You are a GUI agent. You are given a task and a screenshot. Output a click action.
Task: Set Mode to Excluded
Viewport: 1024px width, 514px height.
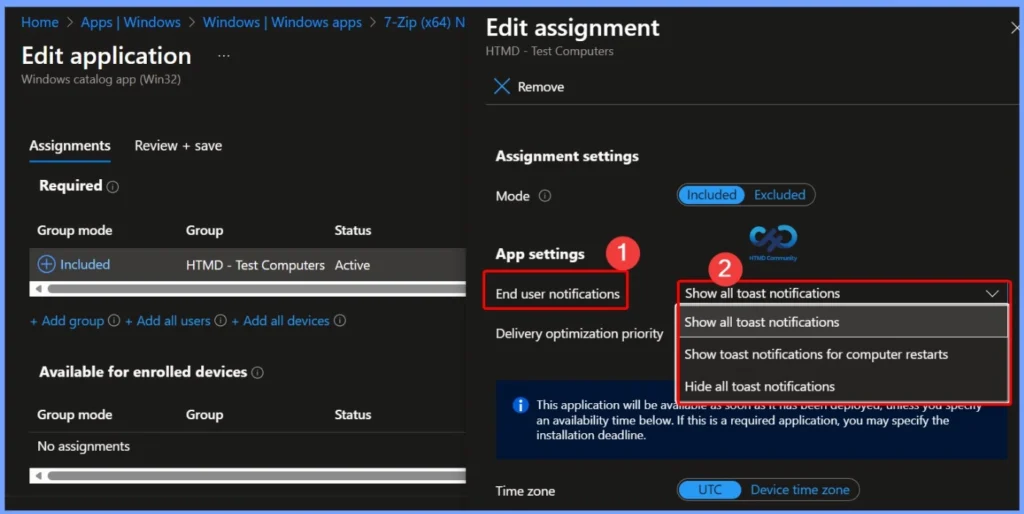pyautogui.click(x=780, y=195)
